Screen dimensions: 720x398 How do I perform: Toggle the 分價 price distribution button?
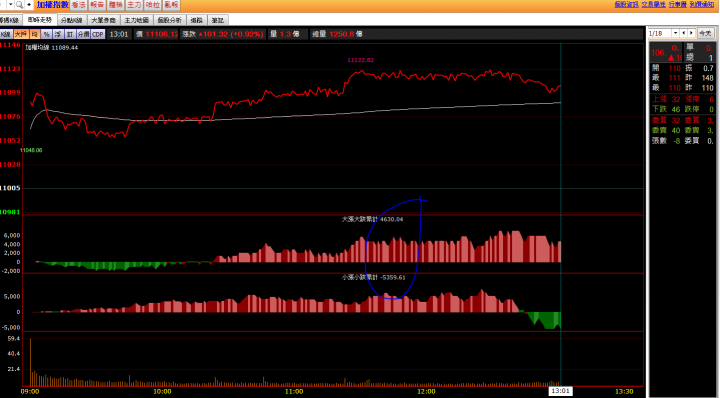pos(84,34)
